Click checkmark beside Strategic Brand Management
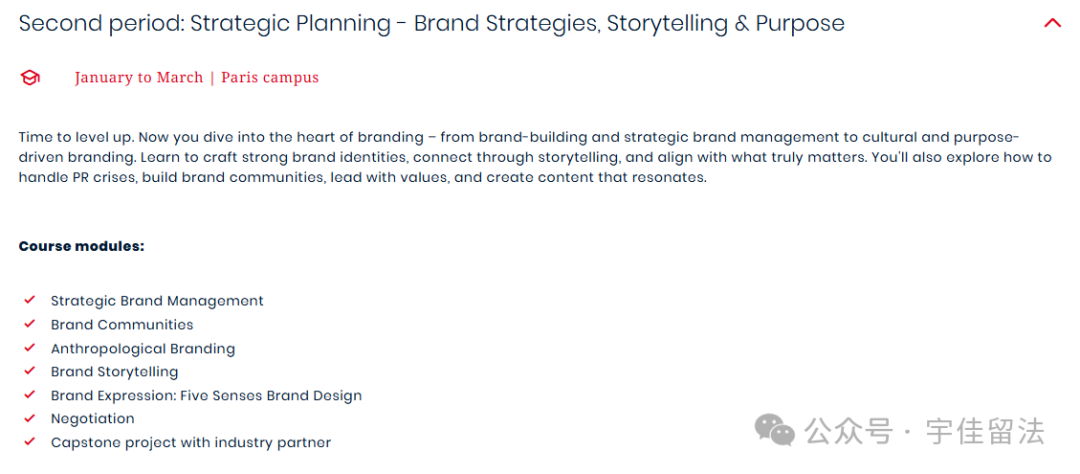Screen dimensions: 1080x474 point(29,300)
